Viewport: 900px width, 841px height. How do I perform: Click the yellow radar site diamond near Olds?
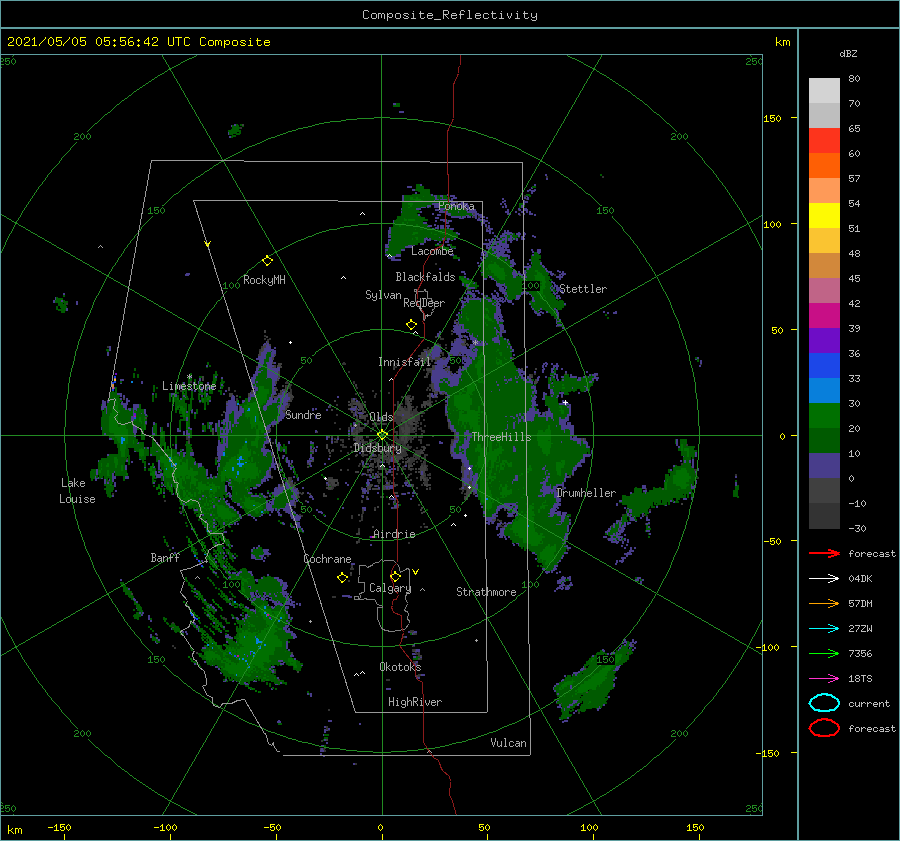[x=382, y=435]
